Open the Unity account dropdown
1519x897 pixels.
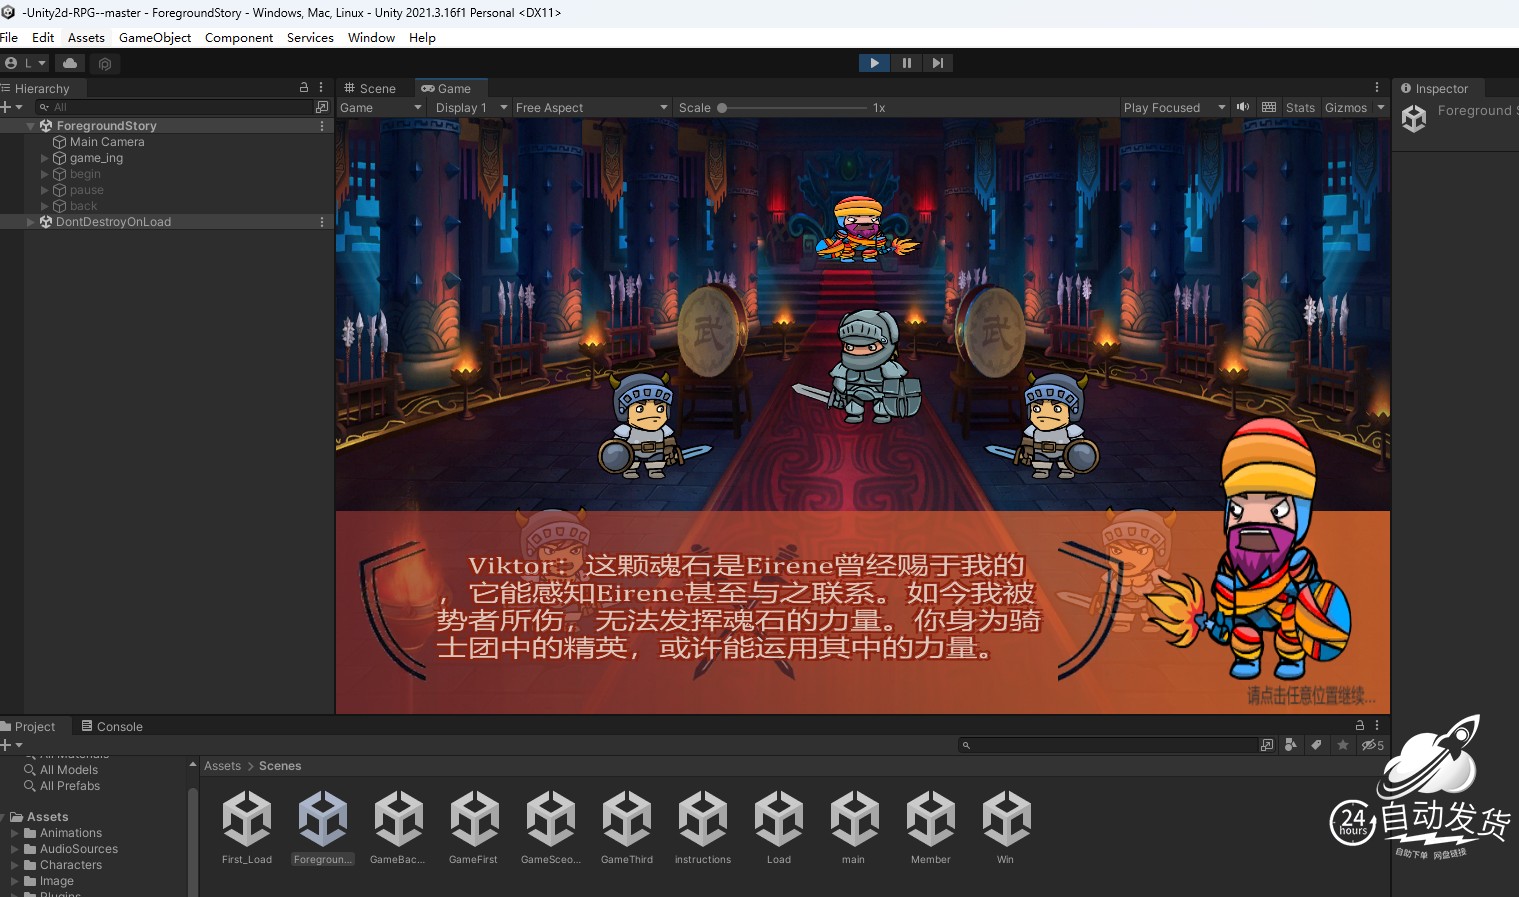26,63
